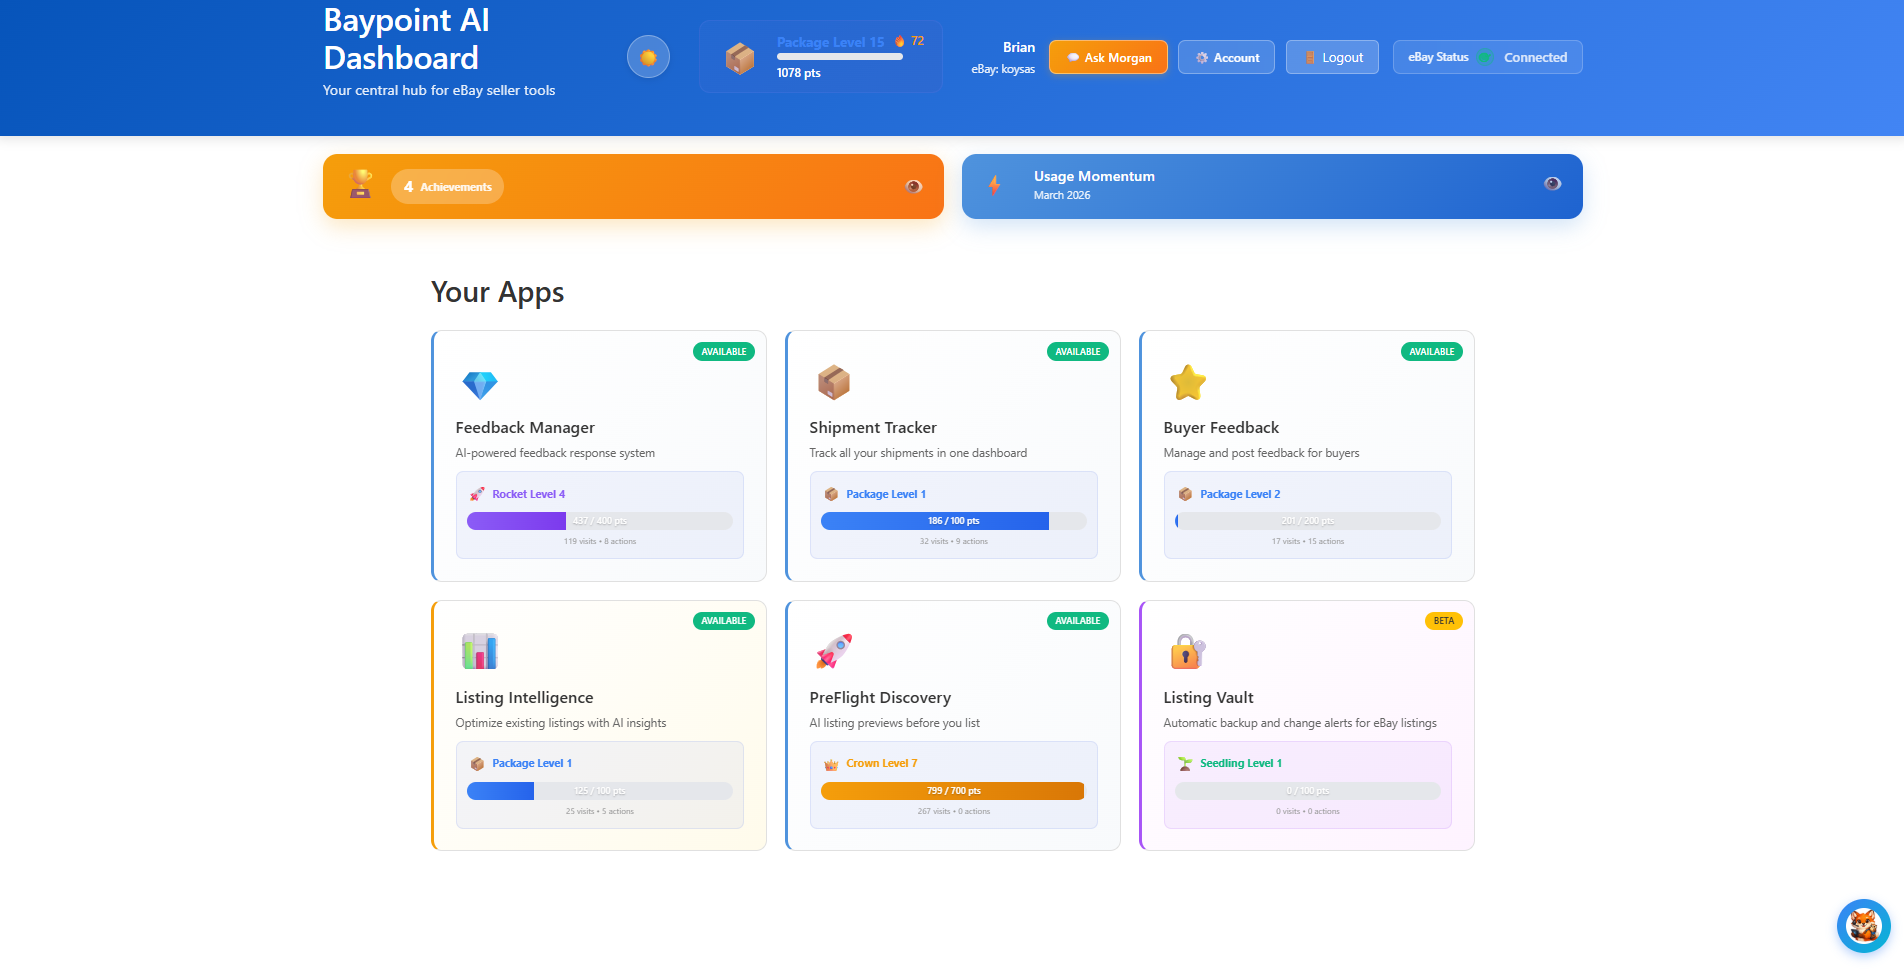The width and height of the screenshot is (1904, 969).
Task: Click the AVAILABLE badge on Feedback Manager
Action: tap(723, 351)
